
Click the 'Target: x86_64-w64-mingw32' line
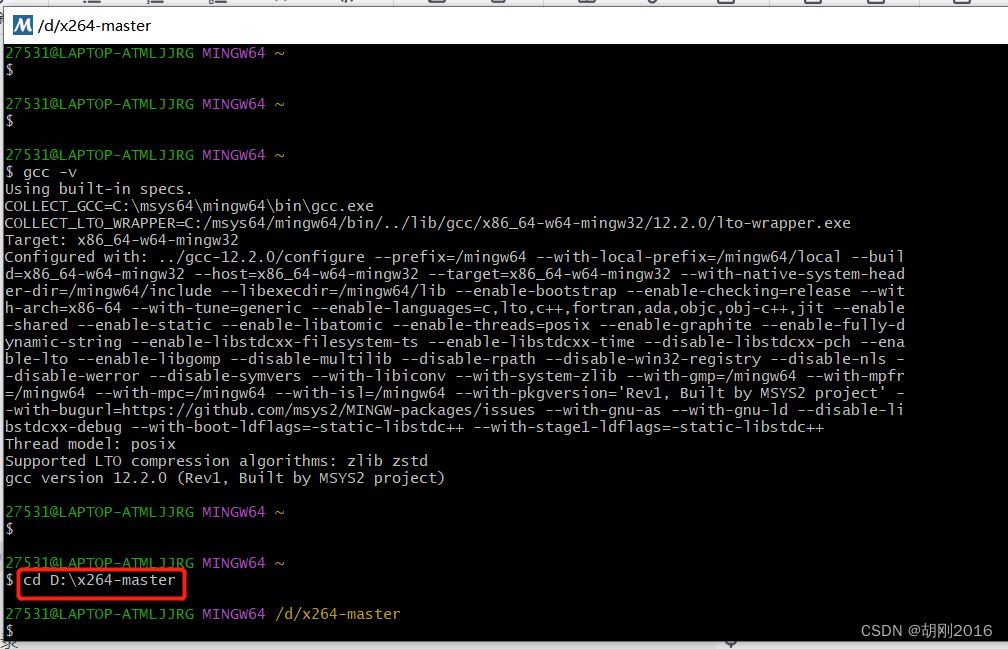(x=121, y=240)
